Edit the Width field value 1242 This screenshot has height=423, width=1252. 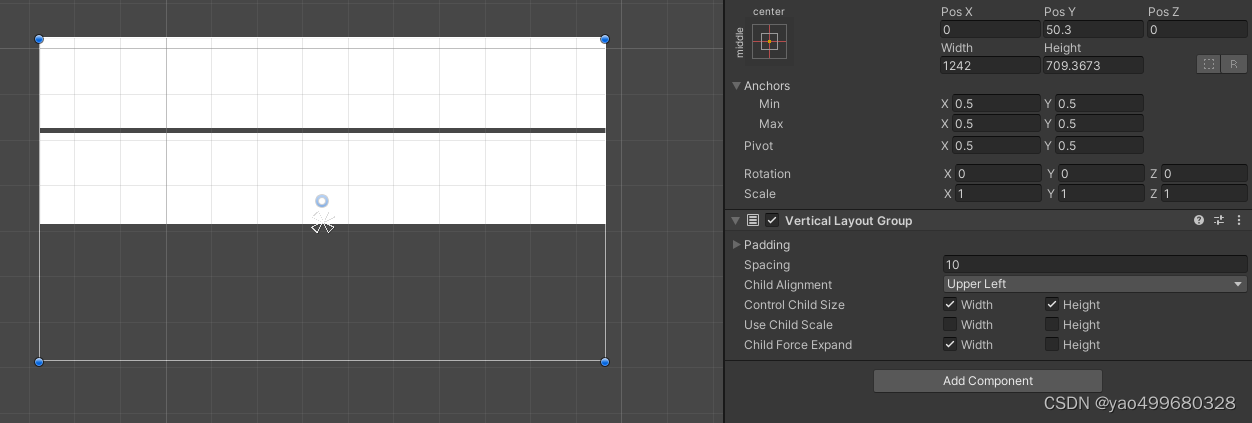(990, 65)
